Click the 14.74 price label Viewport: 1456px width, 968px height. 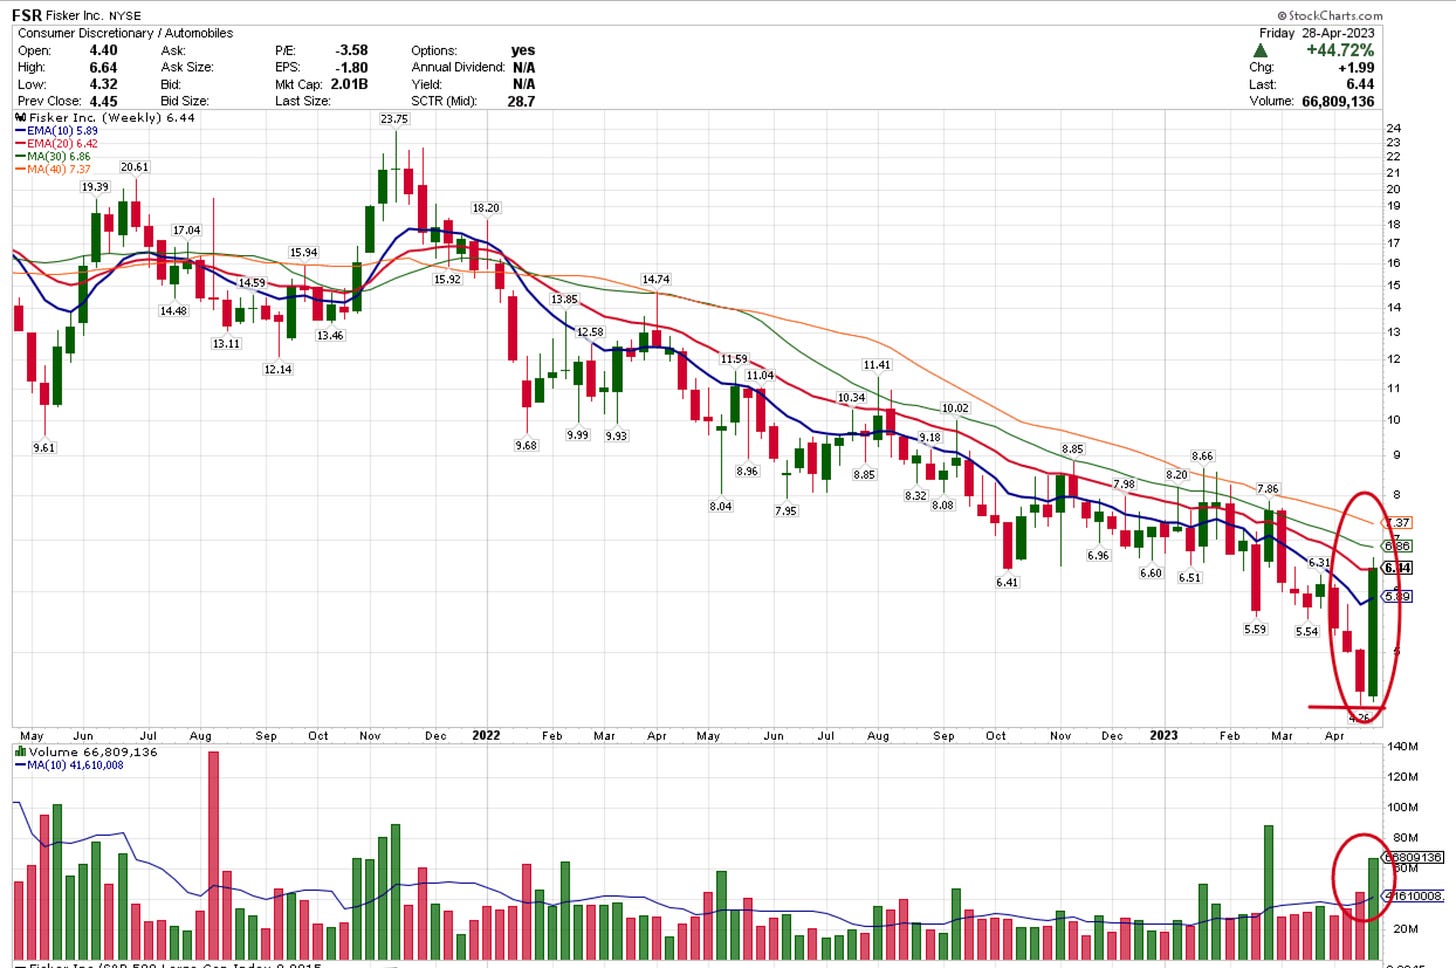[656, 279]
